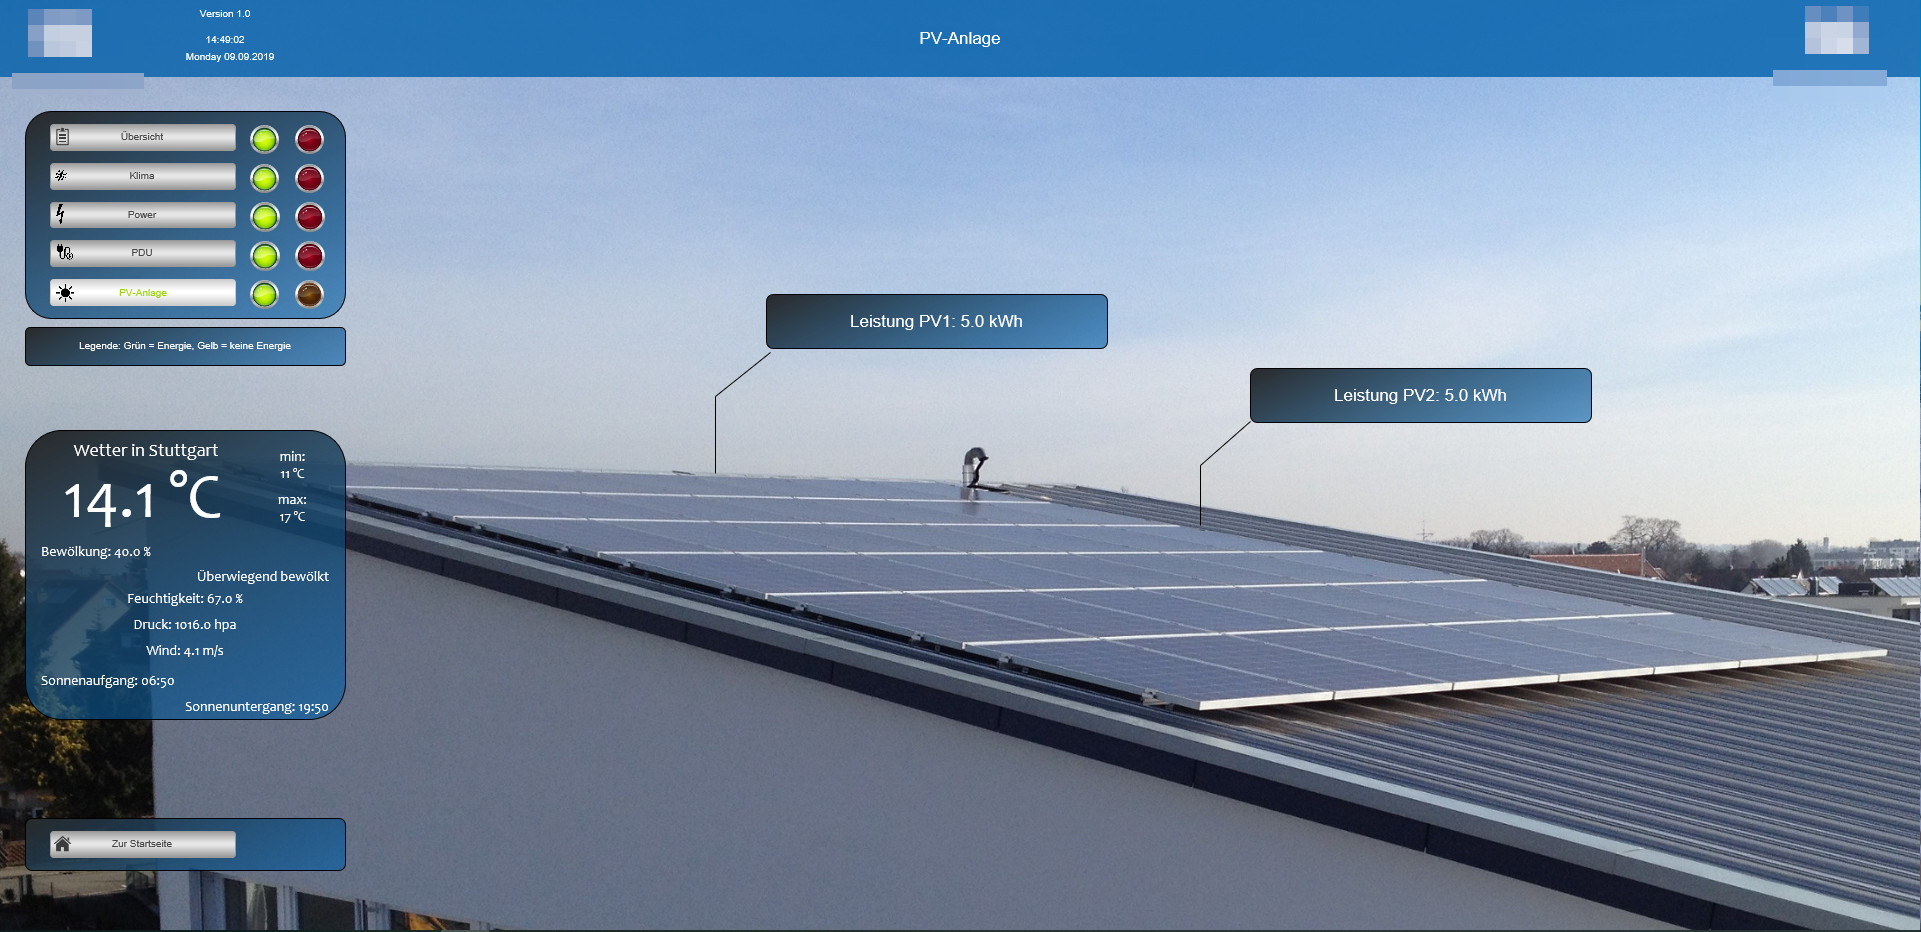The width and height of the screenshot is (1921, 932).
Task: Open the Power navigation button
Action: (x=143, y=215)
